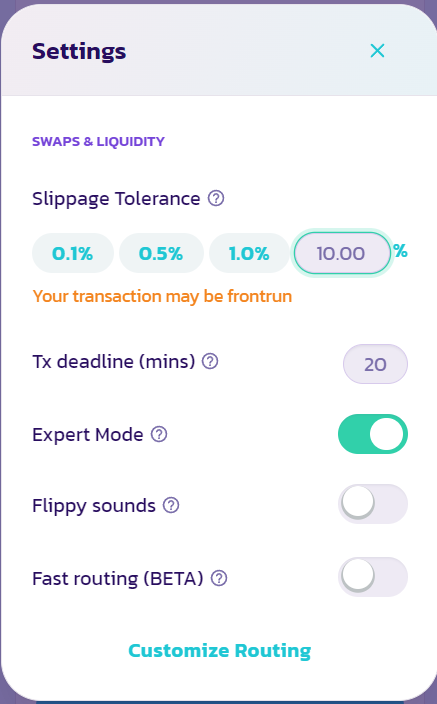This screenshot has width=437, height=704.
Task: Click the SWAPS & LIQUIDITY section heading
Action: (x=98, y=141)
